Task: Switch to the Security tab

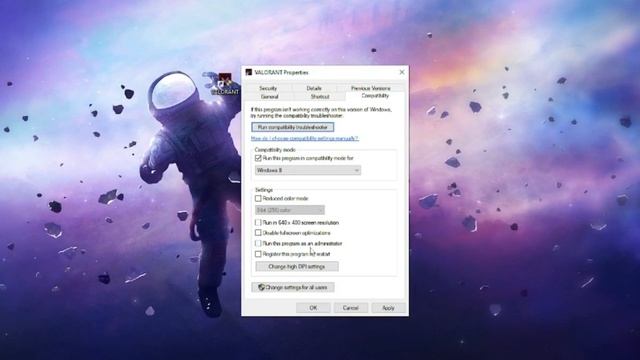Action: 268,88
